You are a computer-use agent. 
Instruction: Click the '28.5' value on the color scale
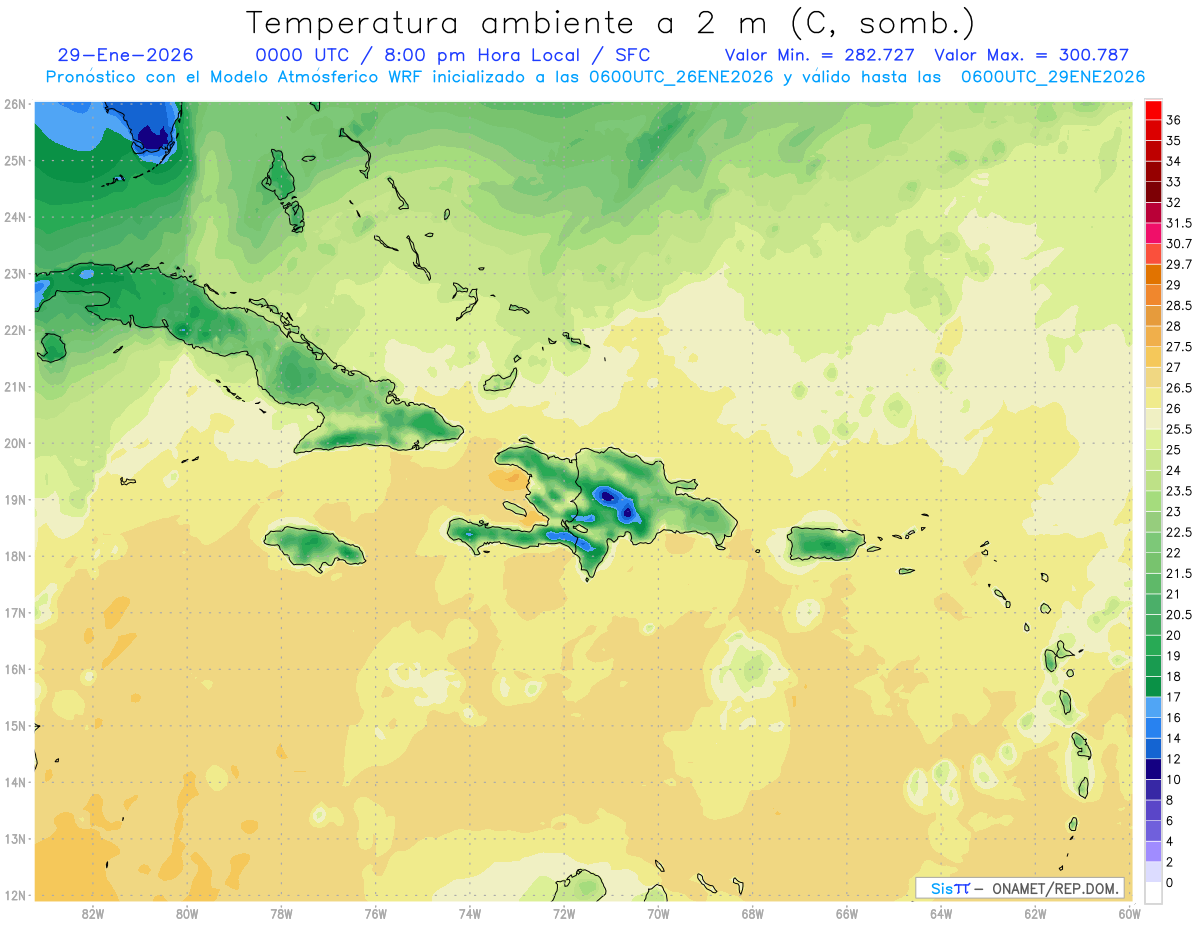1179,306
